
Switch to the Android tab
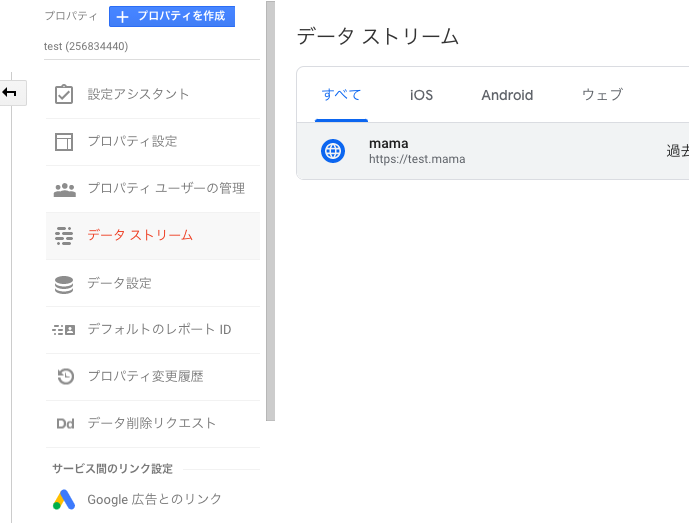tap(507, 95)
